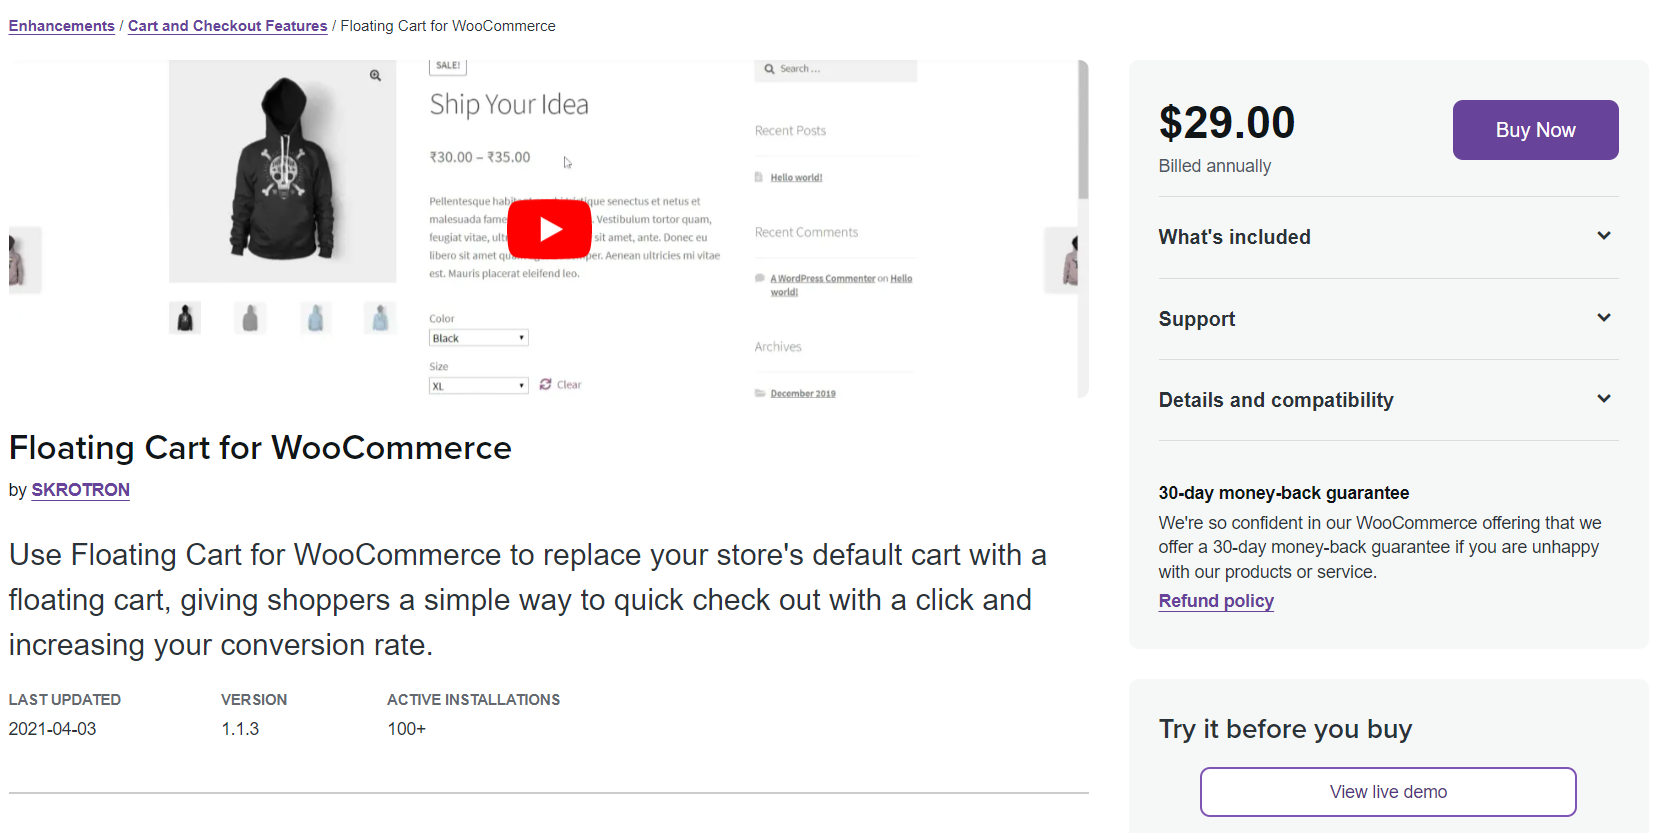This screenshot has height=833, width=1657.
Task: Click the document icon next to "Hello world!" post
Action: 759,176
